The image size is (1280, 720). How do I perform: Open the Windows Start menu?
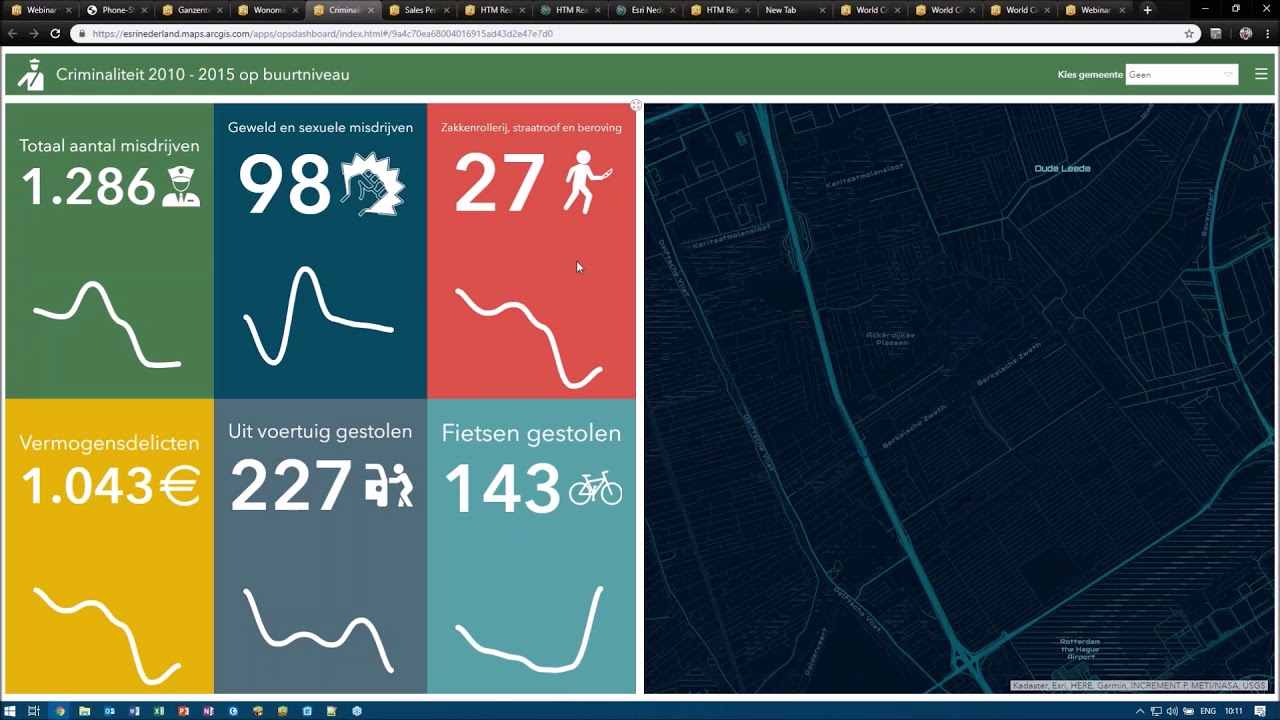click(10, 711)
